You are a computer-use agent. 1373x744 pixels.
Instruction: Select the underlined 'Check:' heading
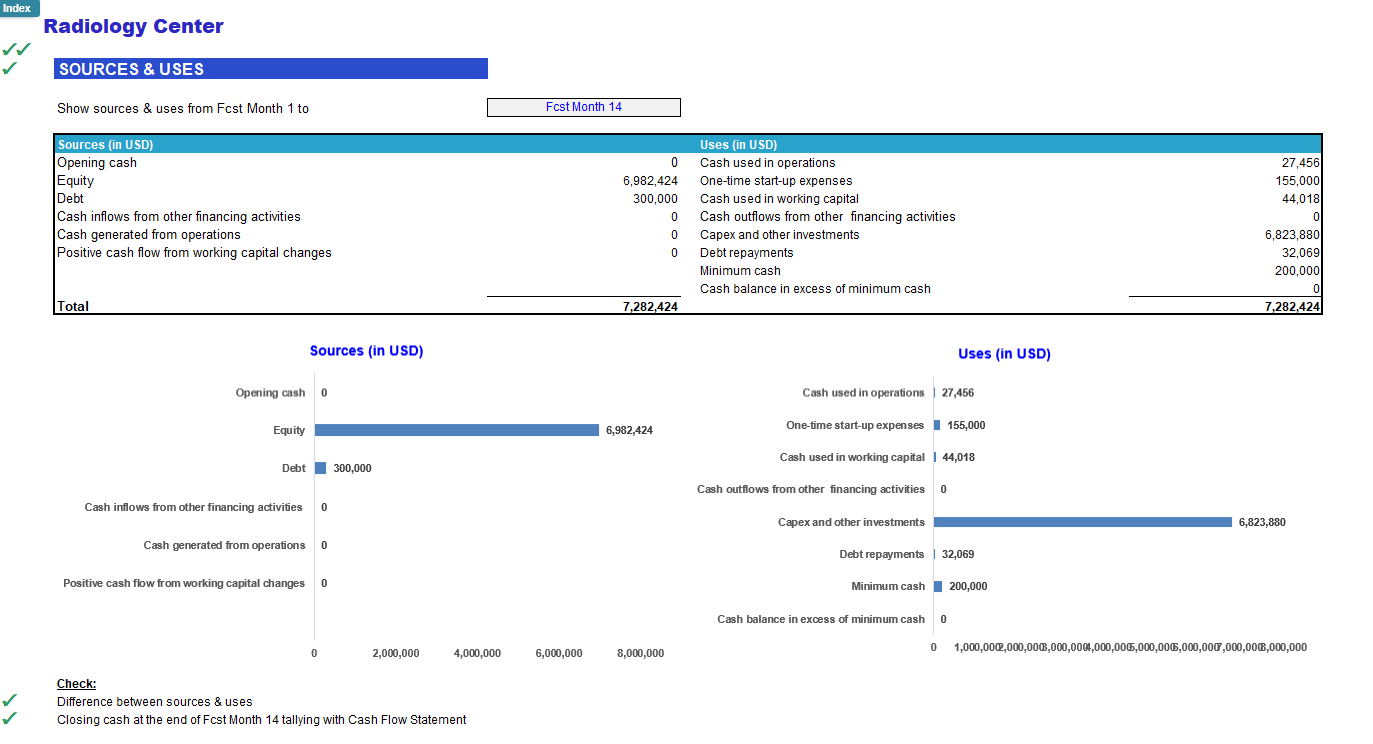coord(77,684)
